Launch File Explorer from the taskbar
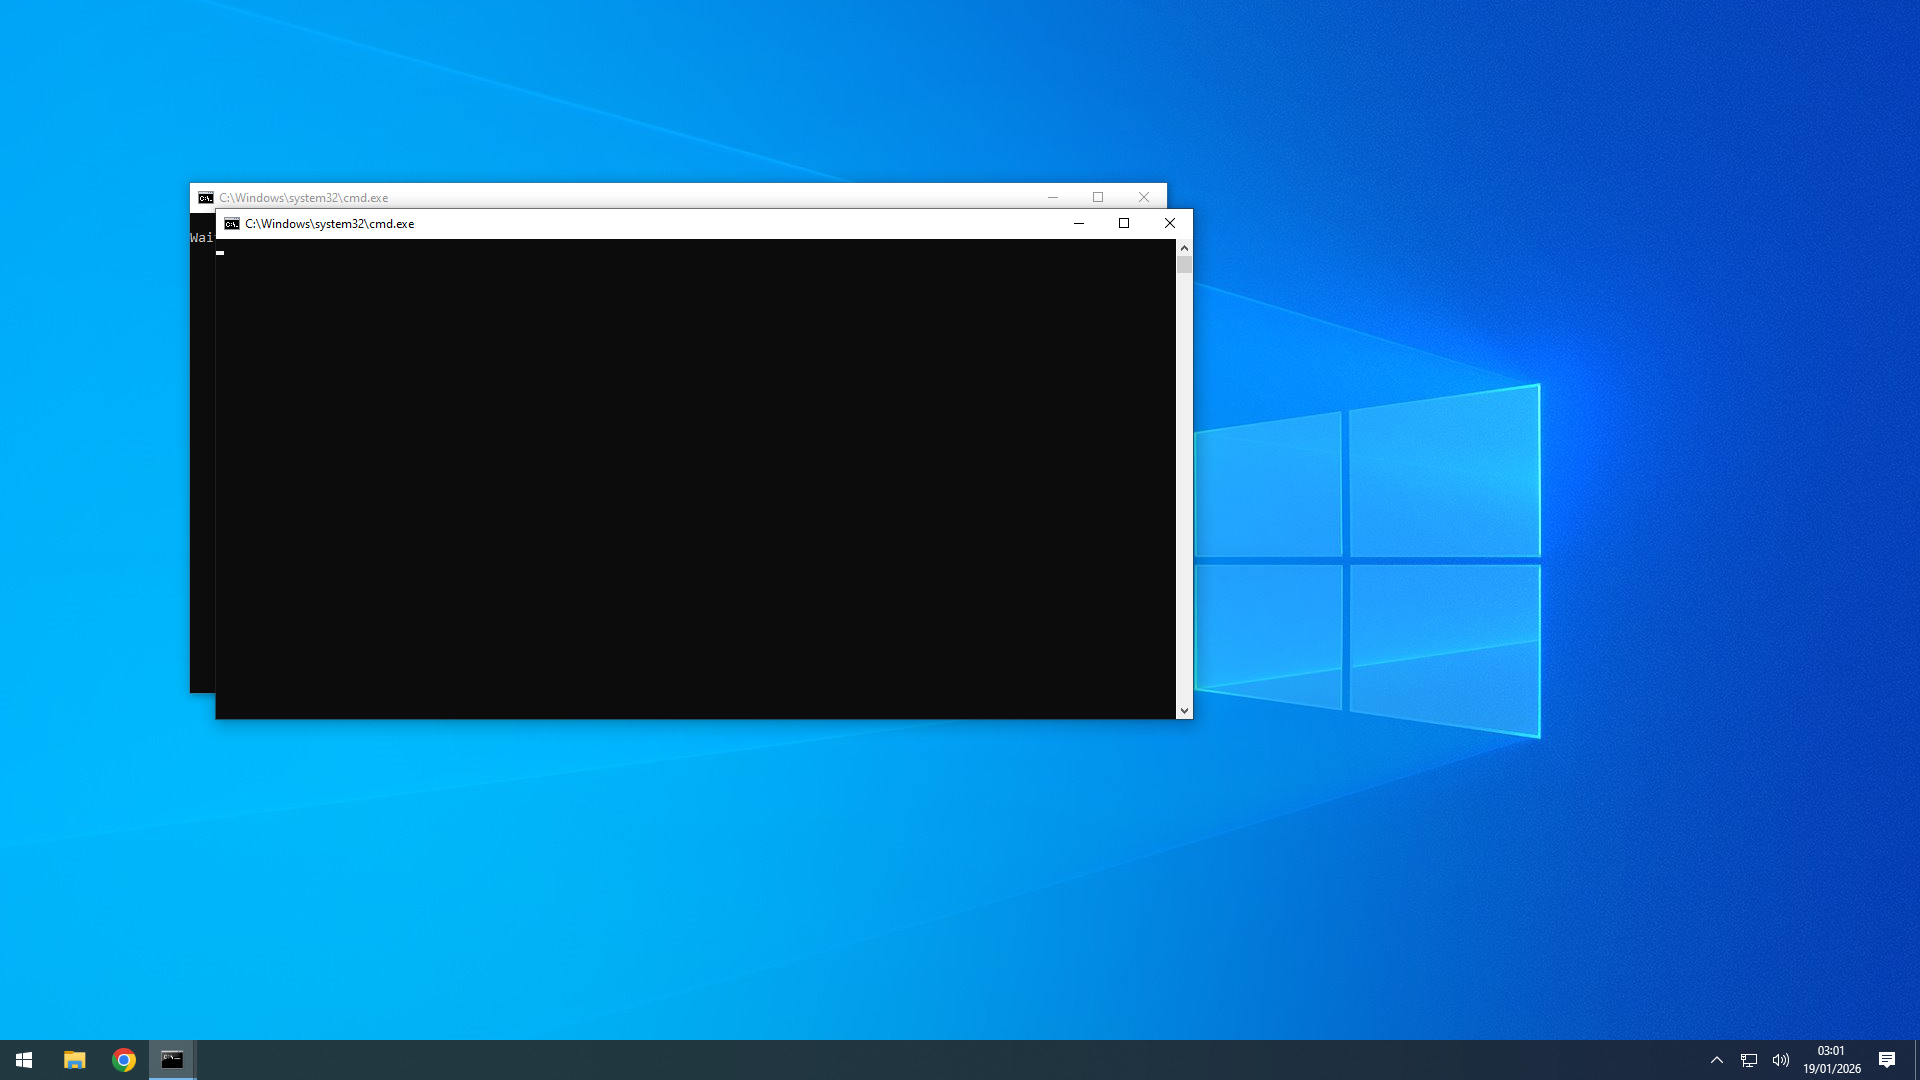 tap(73, 1059)
